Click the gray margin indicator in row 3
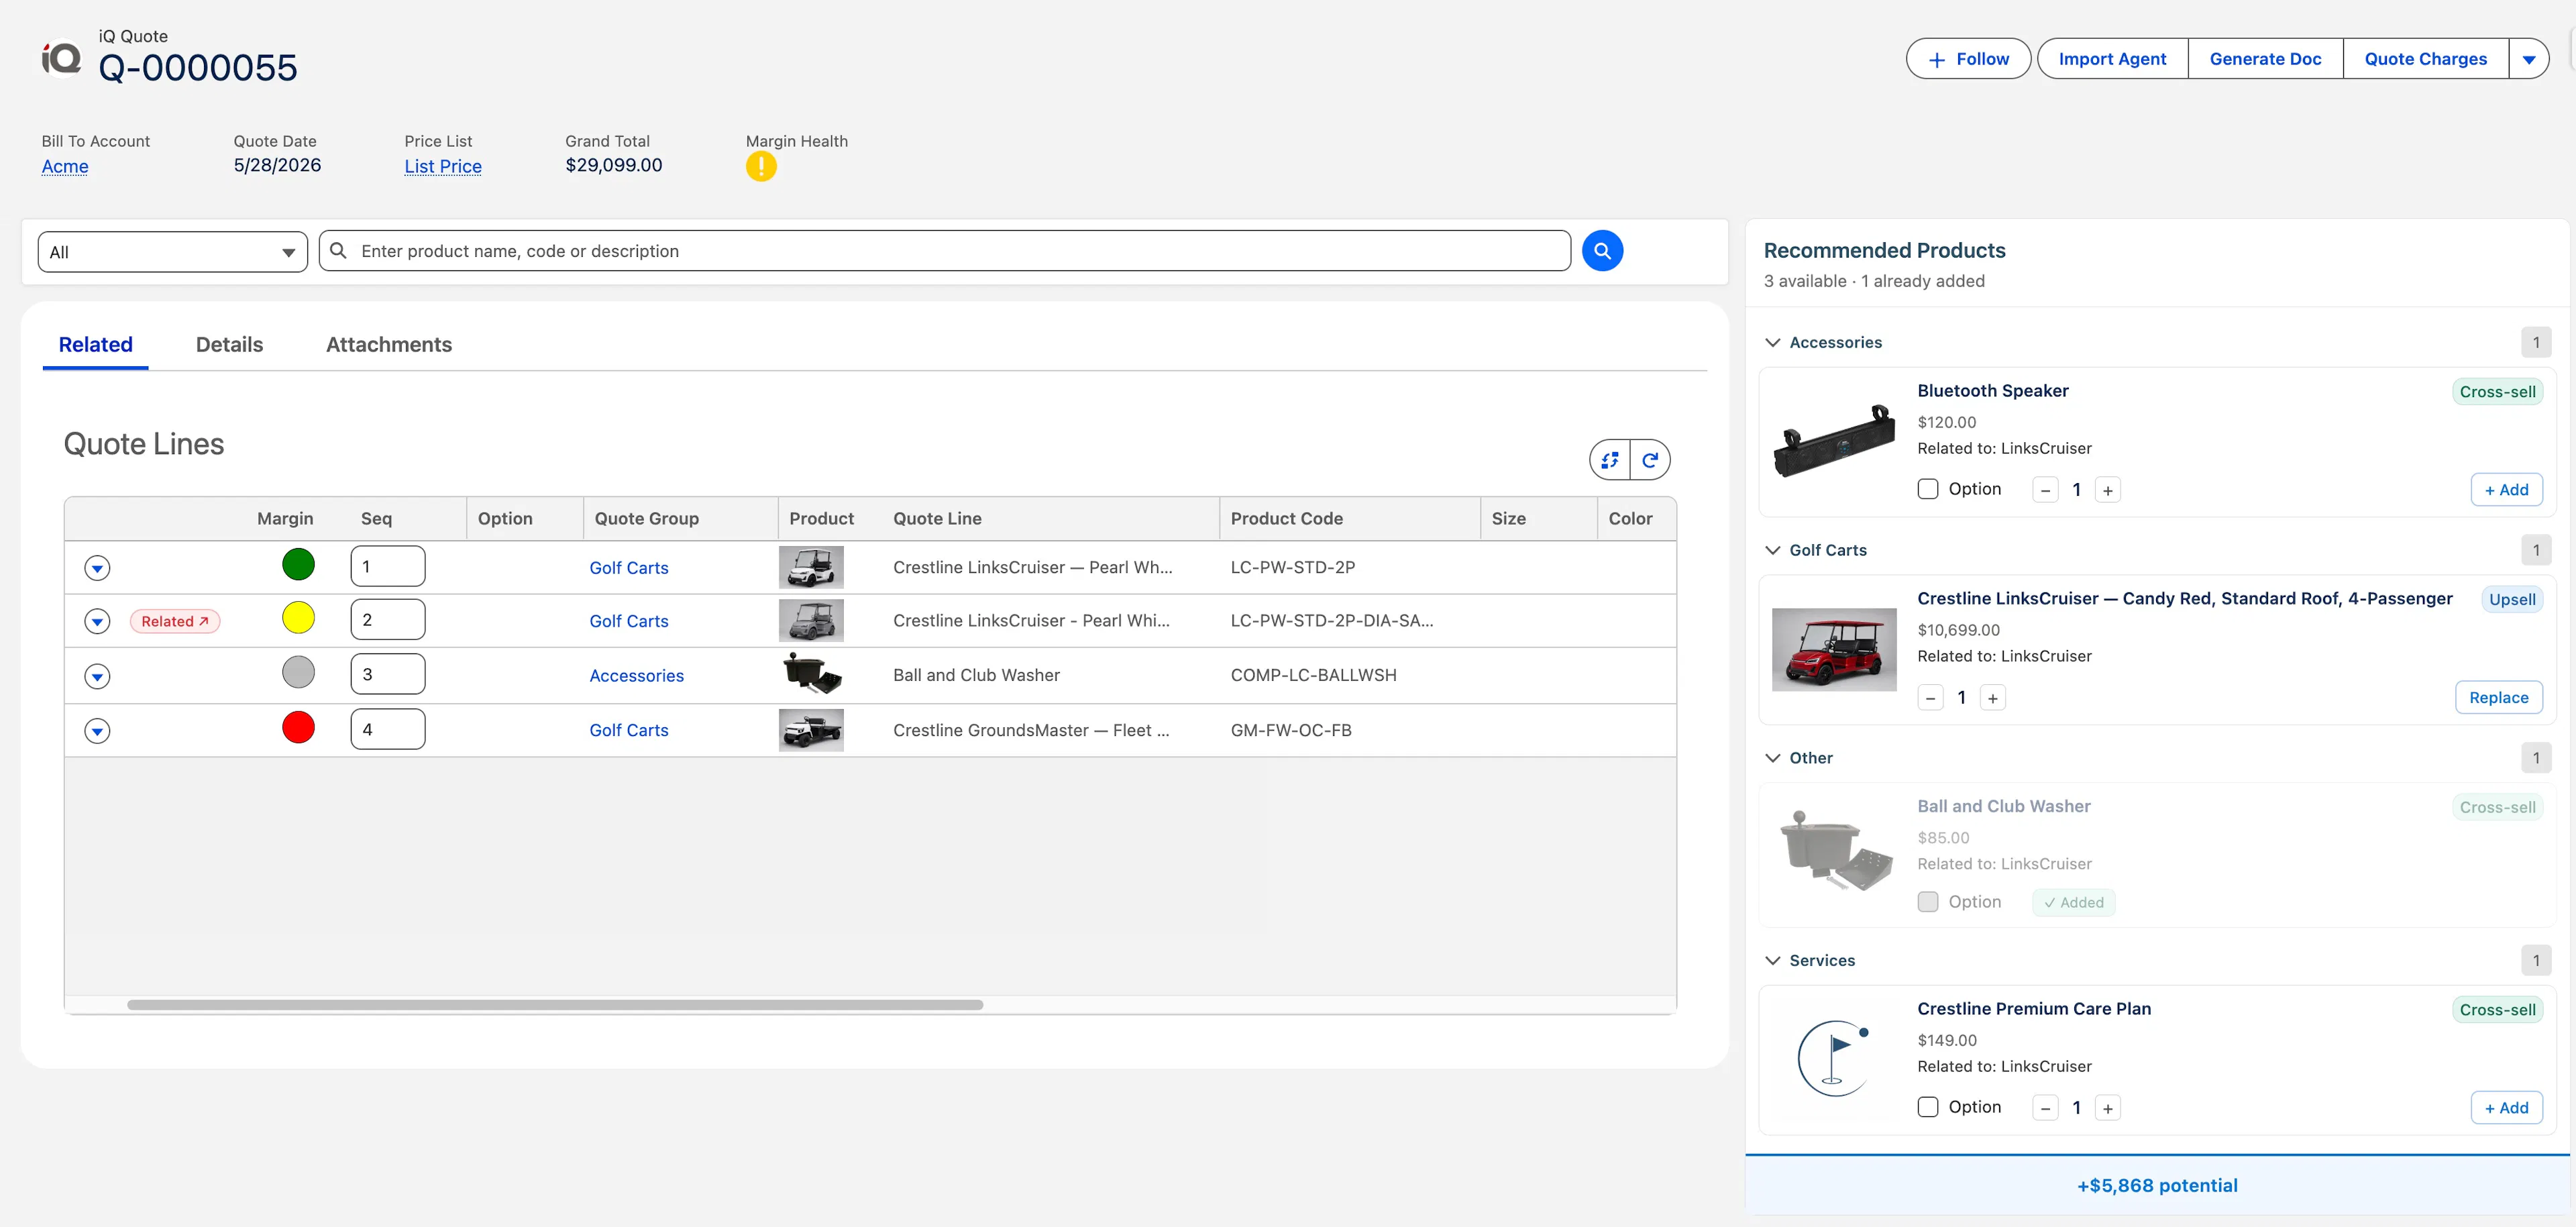 pyautogui.click(x=298, y=672)
